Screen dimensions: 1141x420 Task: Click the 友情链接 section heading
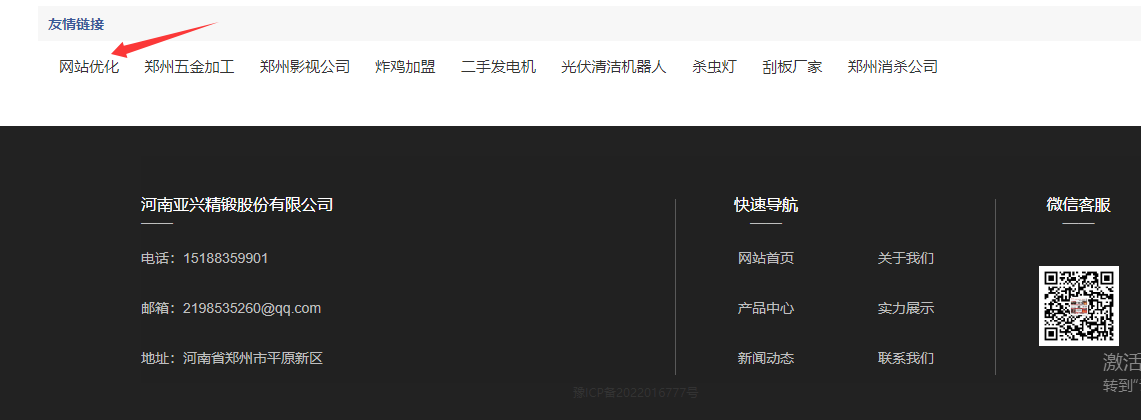coord(76,24)
